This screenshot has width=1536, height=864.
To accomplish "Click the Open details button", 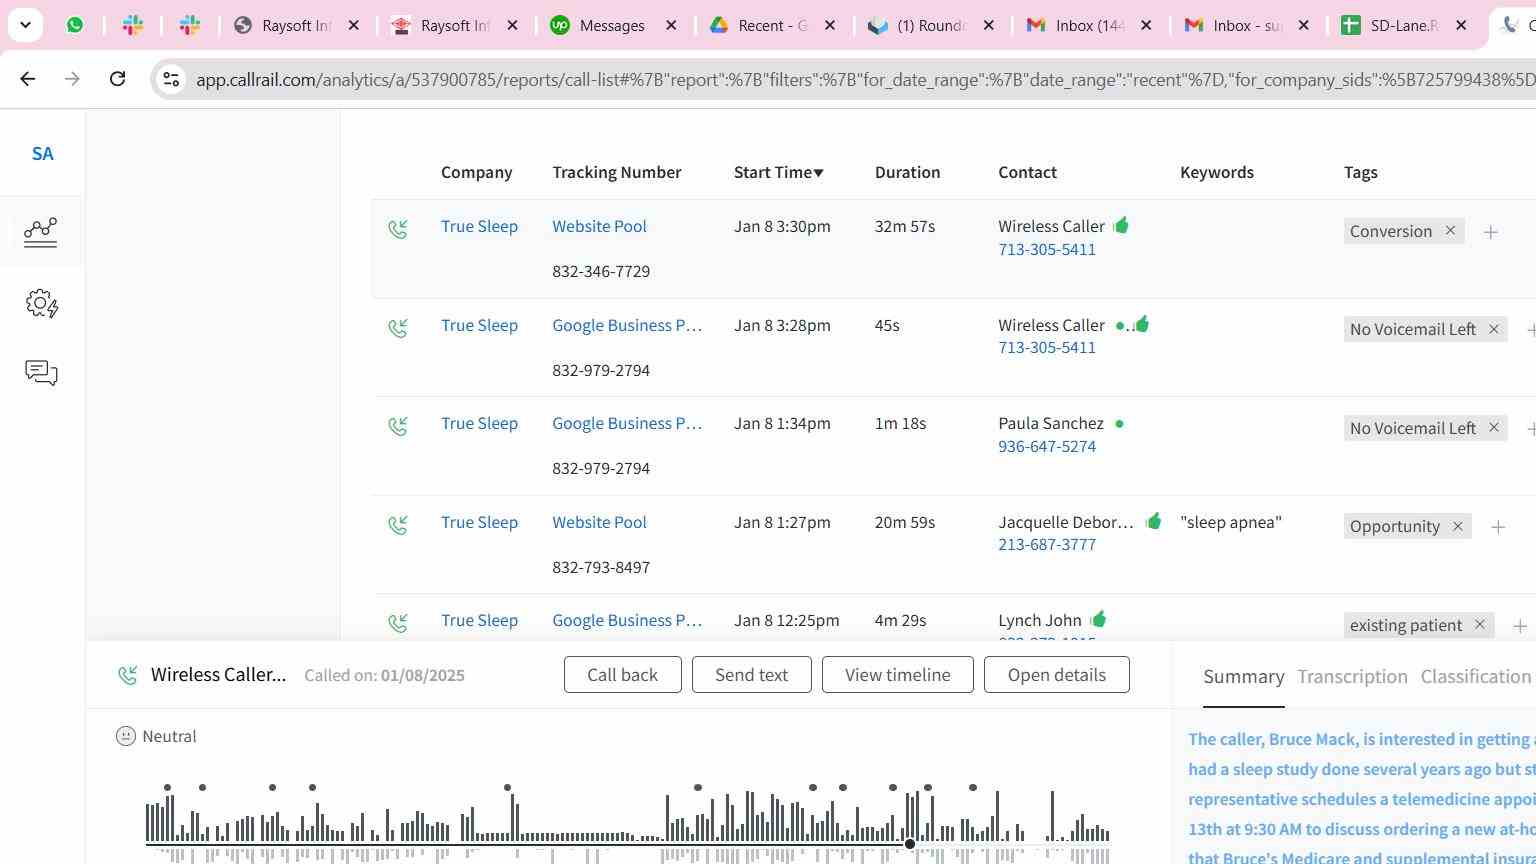I will click(1056, 675).
